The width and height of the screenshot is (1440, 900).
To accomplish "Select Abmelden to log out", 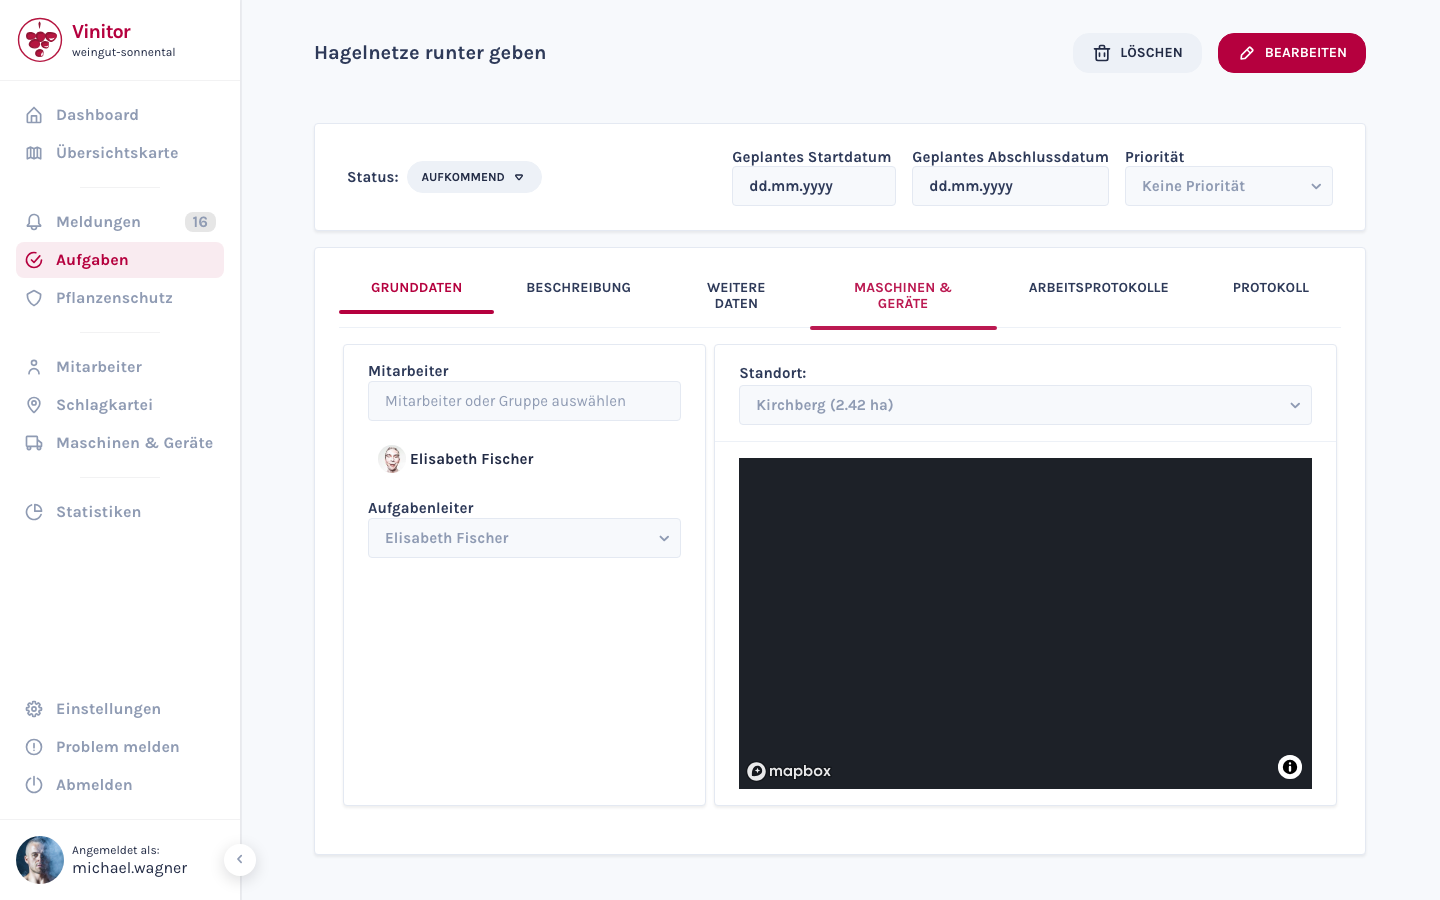I will [x=120, y=785].
